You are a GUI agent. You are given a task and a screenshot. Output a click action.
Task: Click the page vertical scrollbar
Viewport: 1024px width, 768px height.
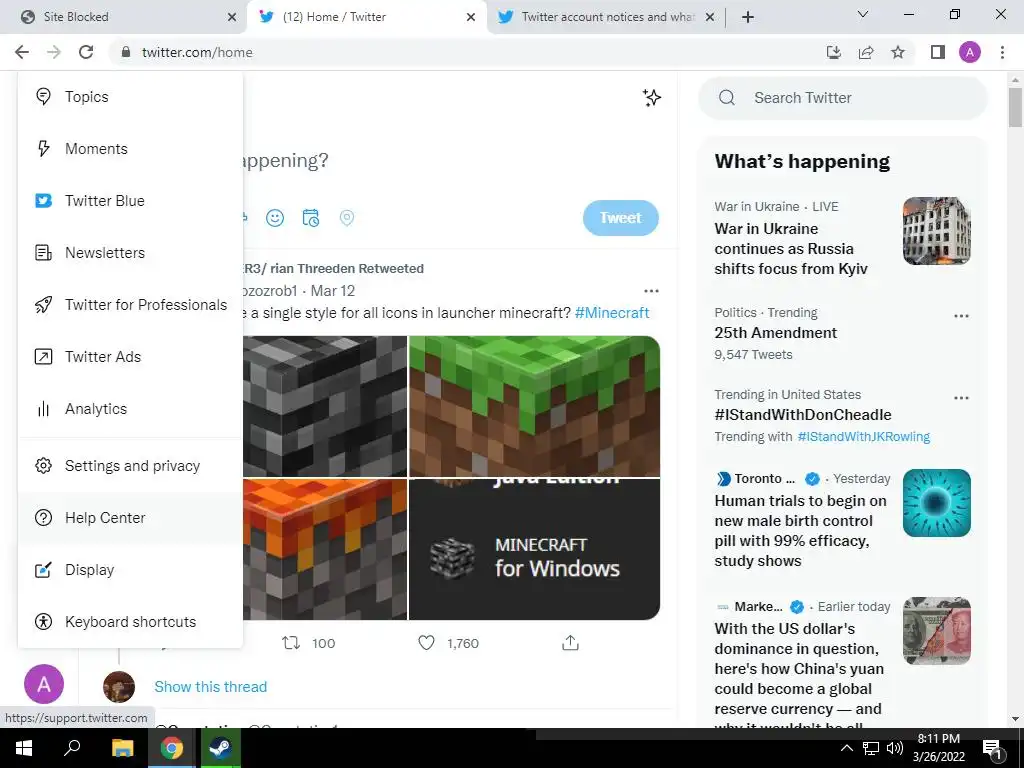click(1015, 106)
